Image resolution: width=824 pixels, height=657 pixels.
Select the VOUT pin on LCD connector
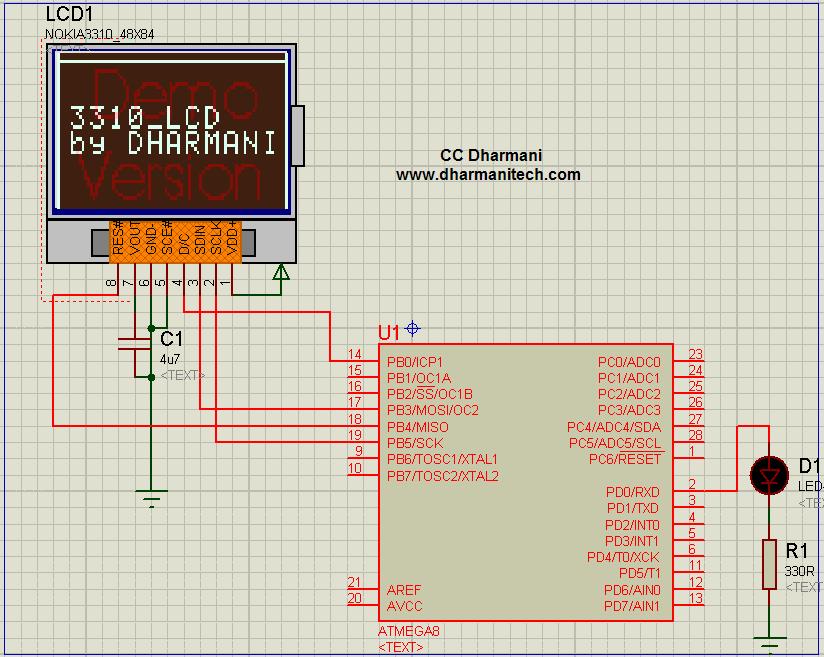(x=134, y=239)
